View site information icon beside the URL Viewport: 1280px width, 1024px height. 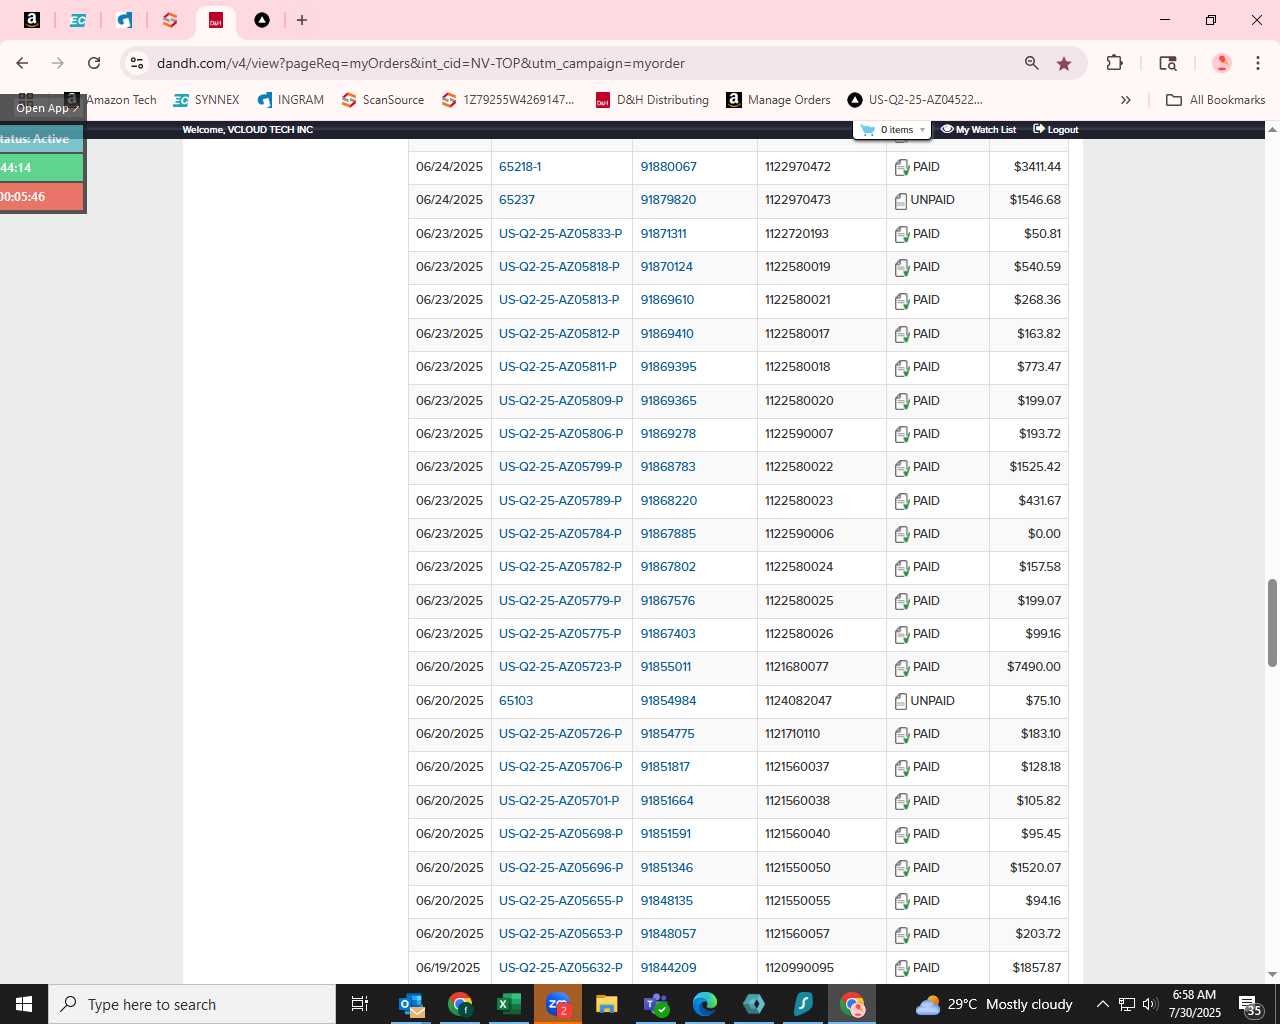pyautogui.click(x=137, y=63)
